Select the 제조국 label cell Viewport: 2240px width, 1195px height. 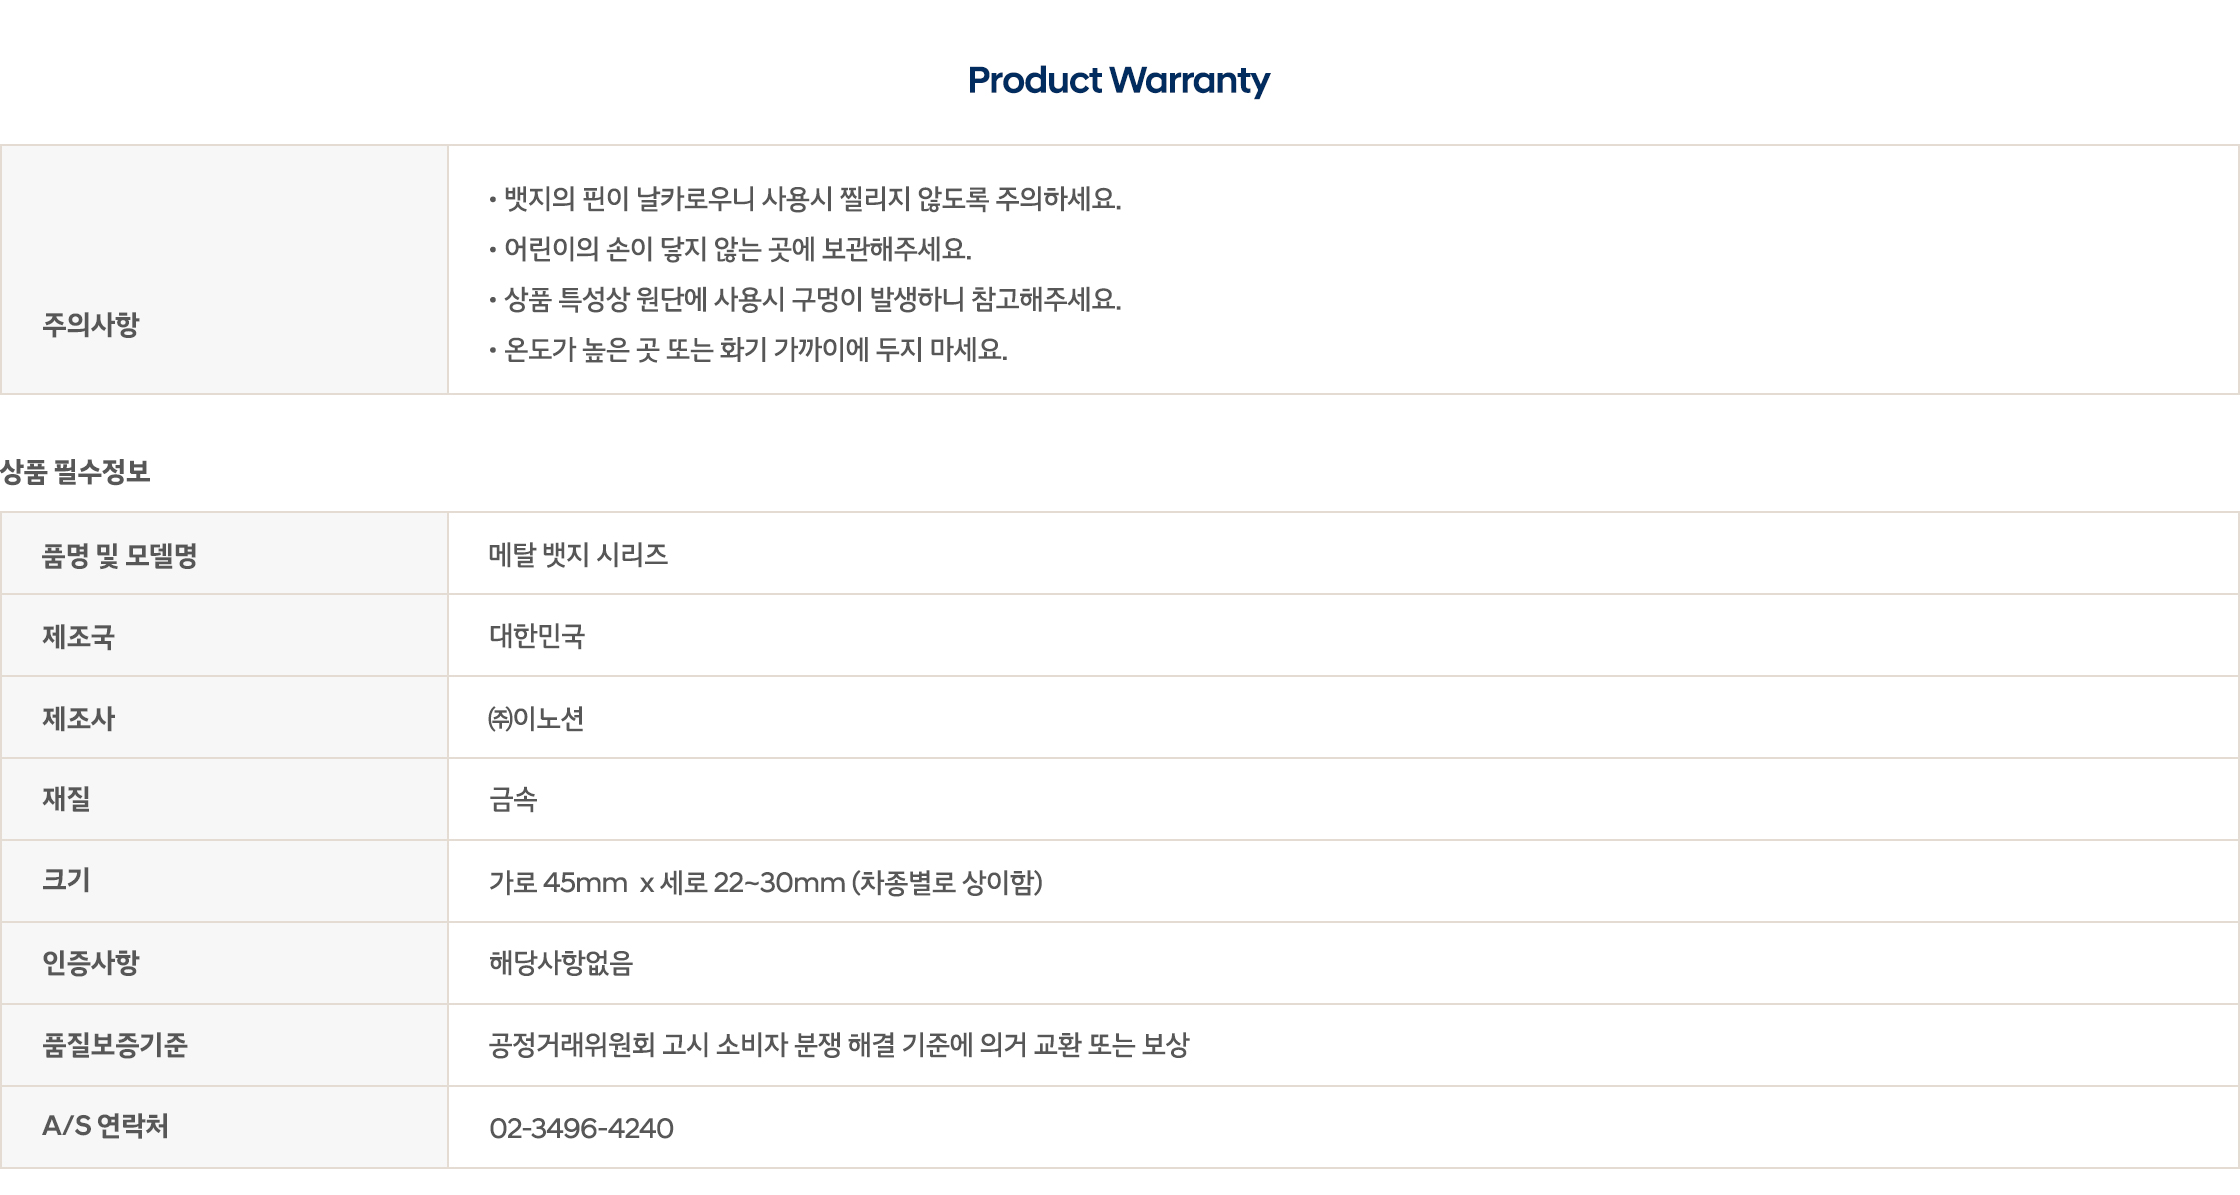(78, 637)
